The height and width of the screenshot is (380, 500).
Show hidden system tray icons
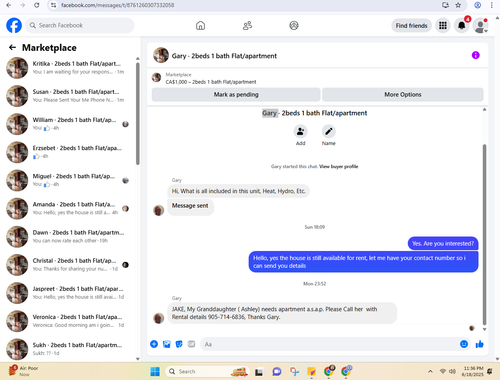click(x=430, y=371)
